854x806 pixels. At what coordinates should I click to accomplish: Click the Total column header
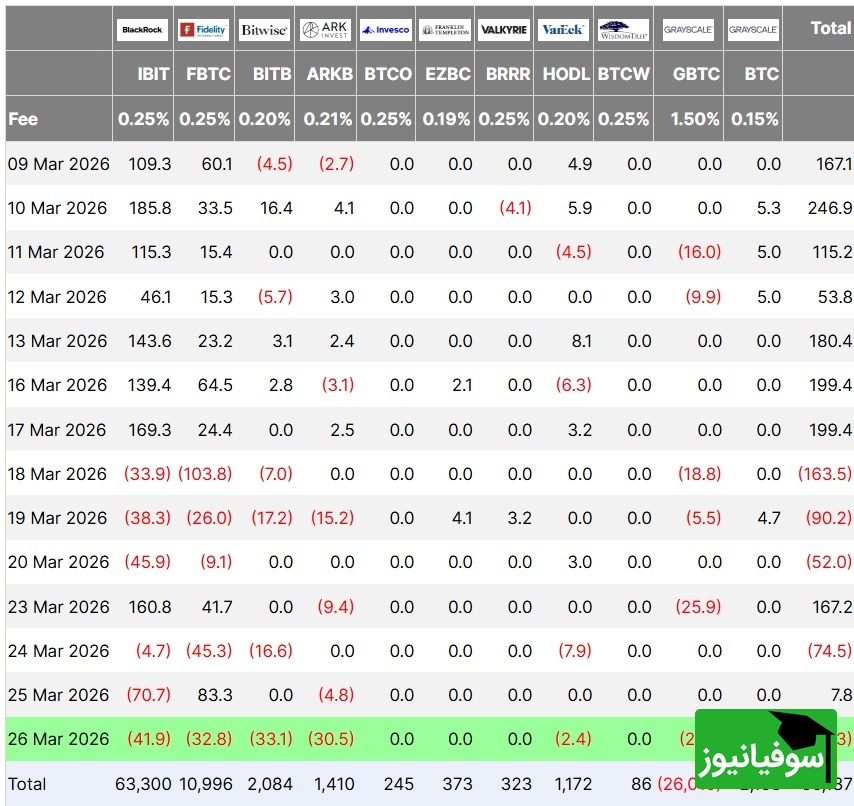click(830, 28)
